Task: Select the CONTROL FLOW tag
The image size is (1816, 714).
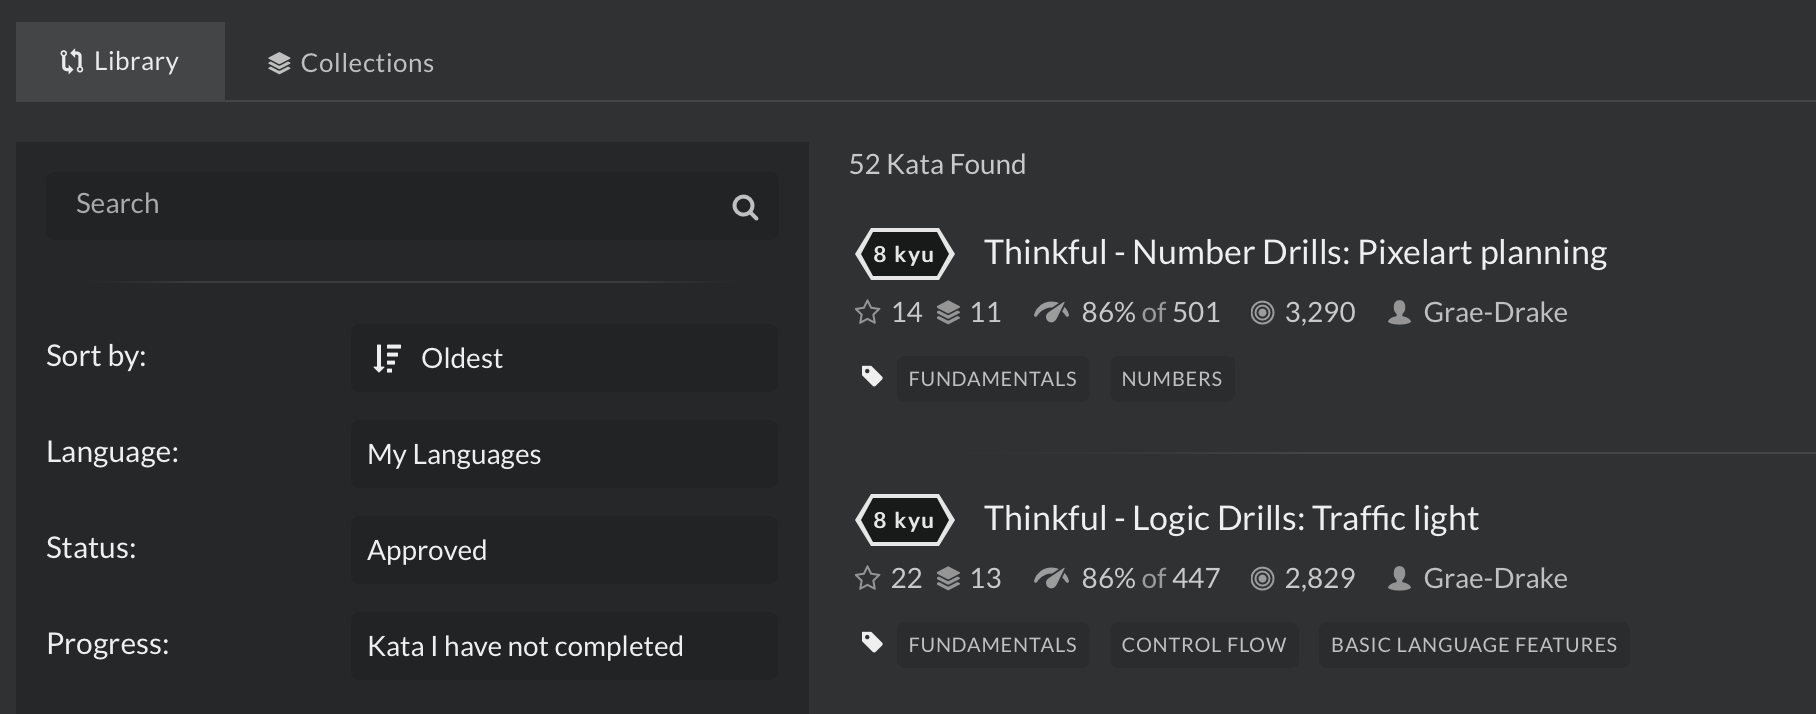Action: [1203, 644]
